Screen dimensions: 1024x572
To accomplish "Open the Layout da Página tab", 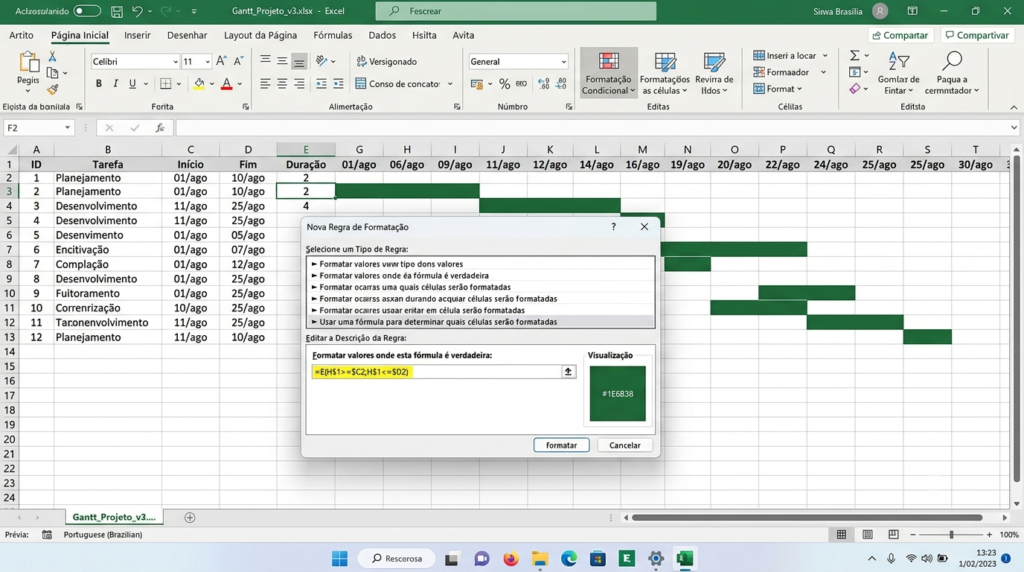I will tap(260, 35).
